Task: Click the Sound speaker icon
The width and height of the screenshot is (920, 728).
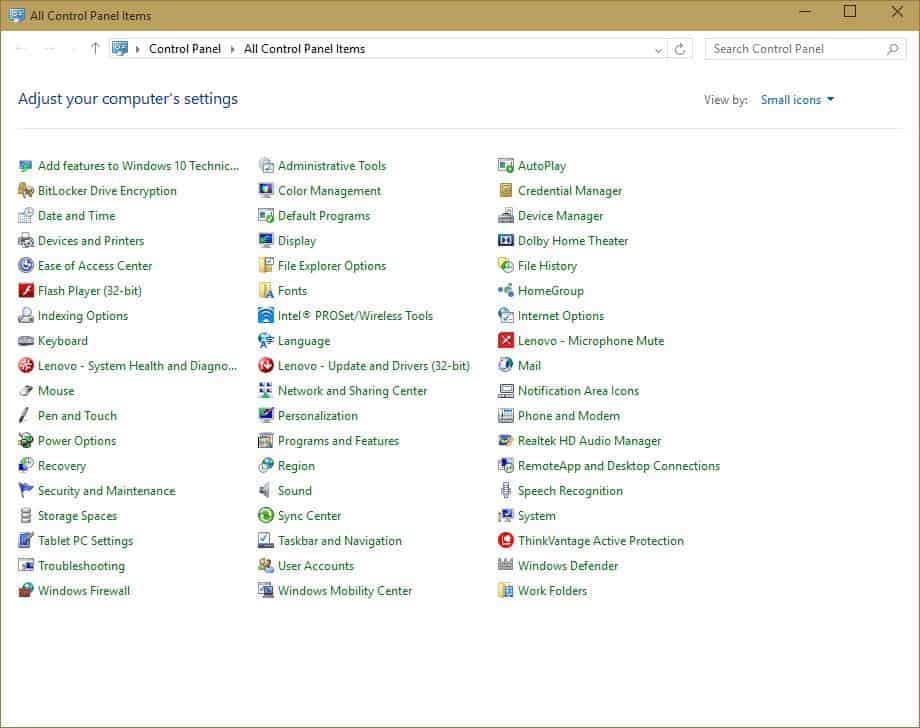Action: (265, 490)
